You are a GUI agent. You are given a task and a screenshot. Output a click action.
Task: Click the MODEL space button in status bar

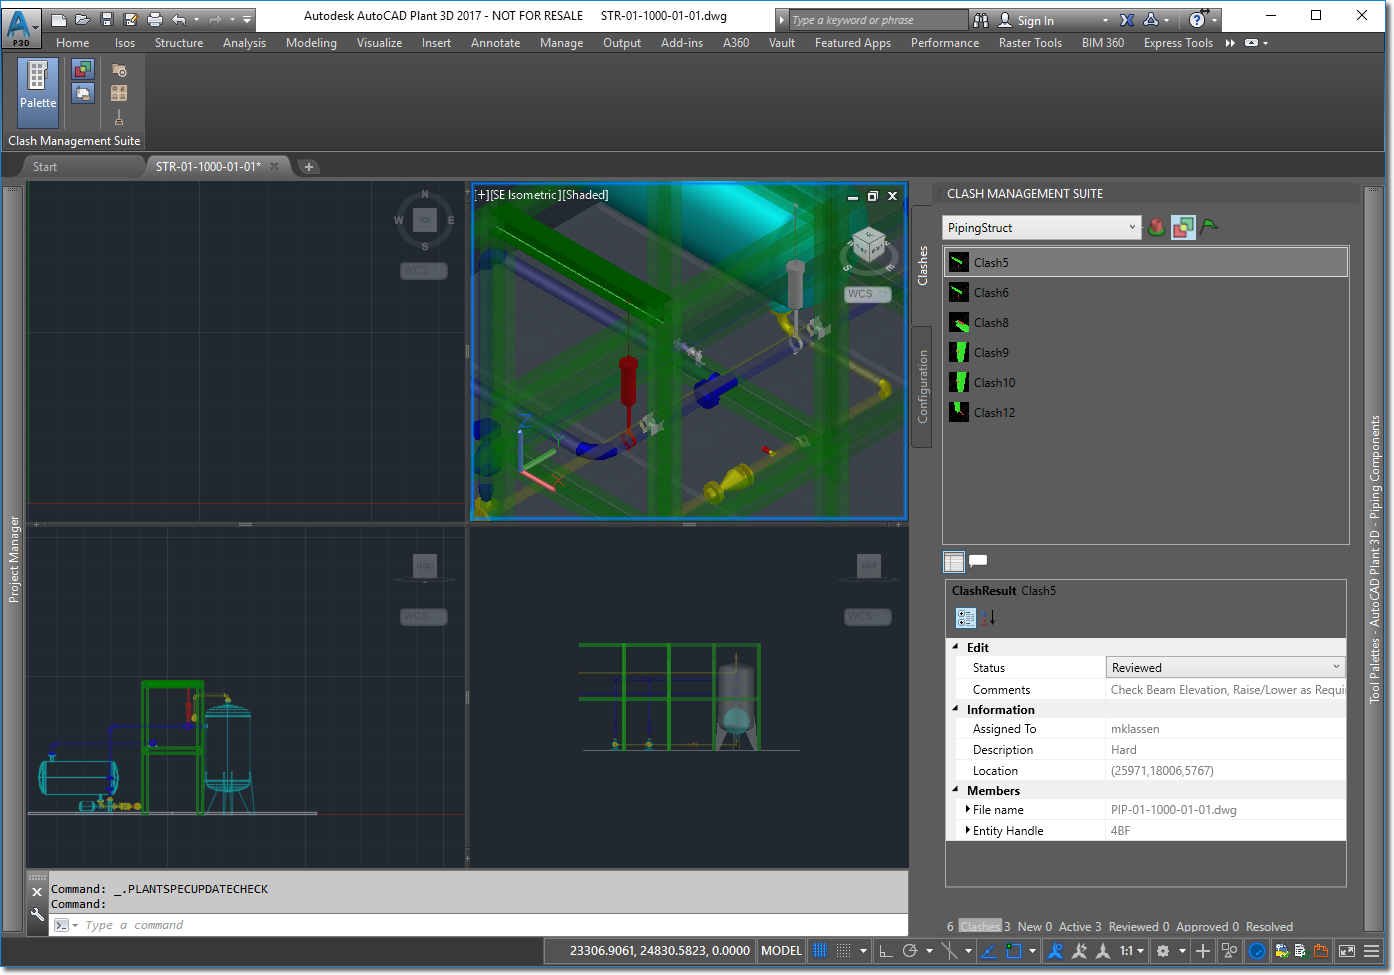pos(781,951)
